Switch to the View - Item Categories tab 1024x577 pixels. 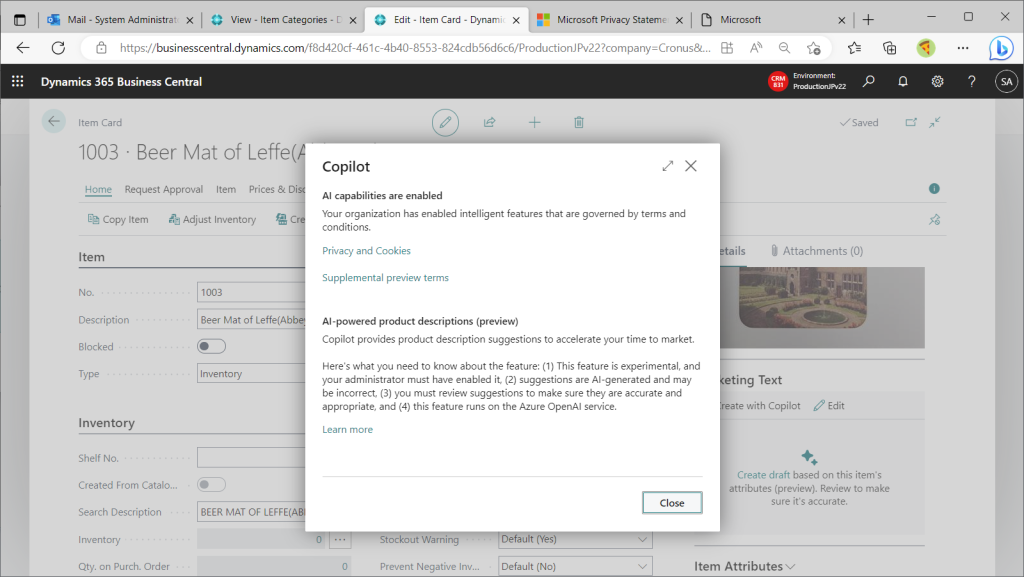pyautogui.click(x=283, y=20)
